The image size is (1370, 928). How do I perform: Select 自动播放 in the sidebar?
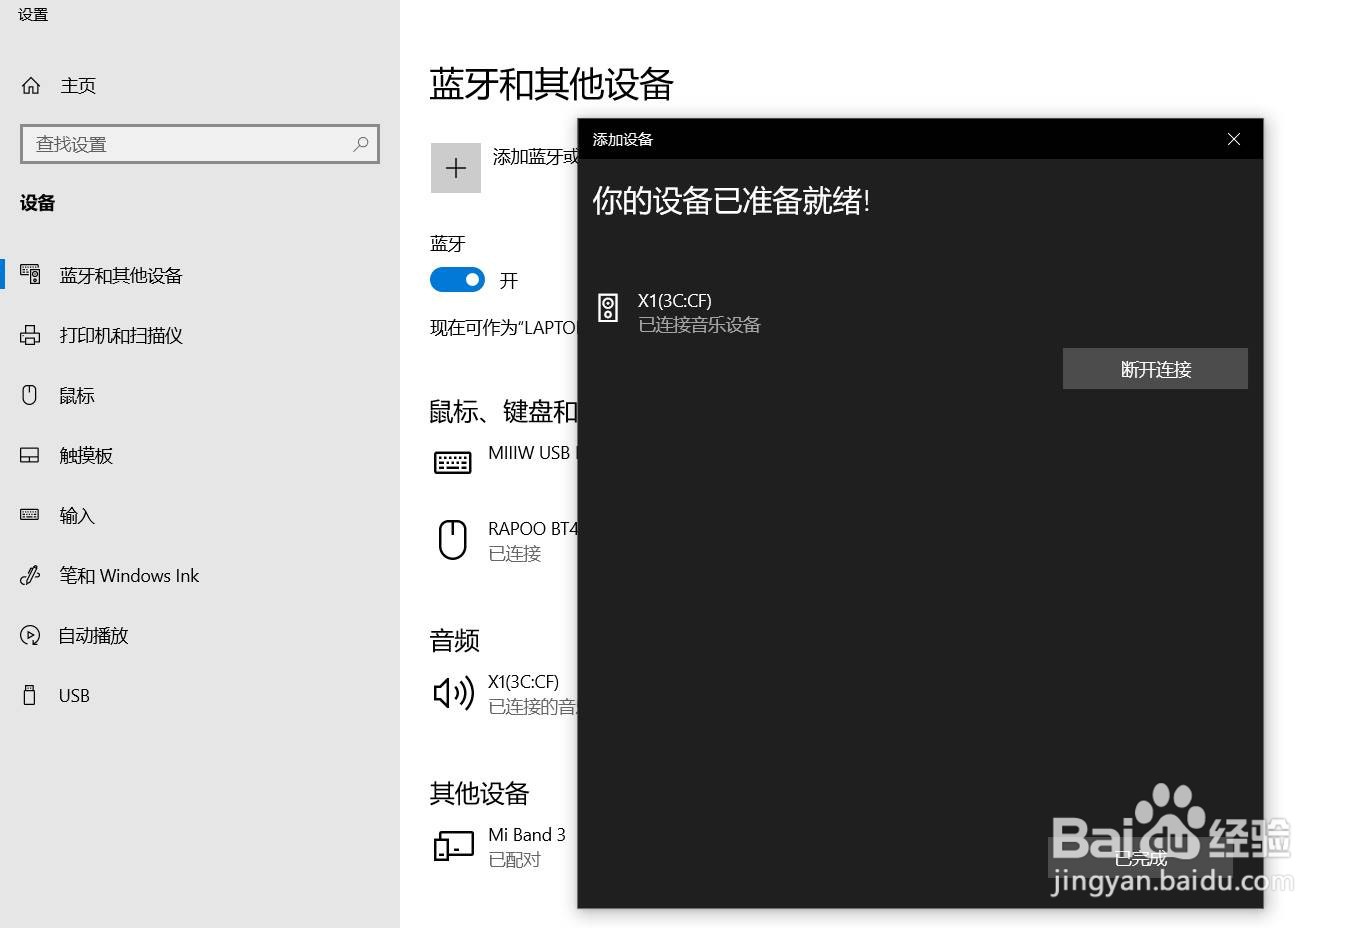click(93, 636)
